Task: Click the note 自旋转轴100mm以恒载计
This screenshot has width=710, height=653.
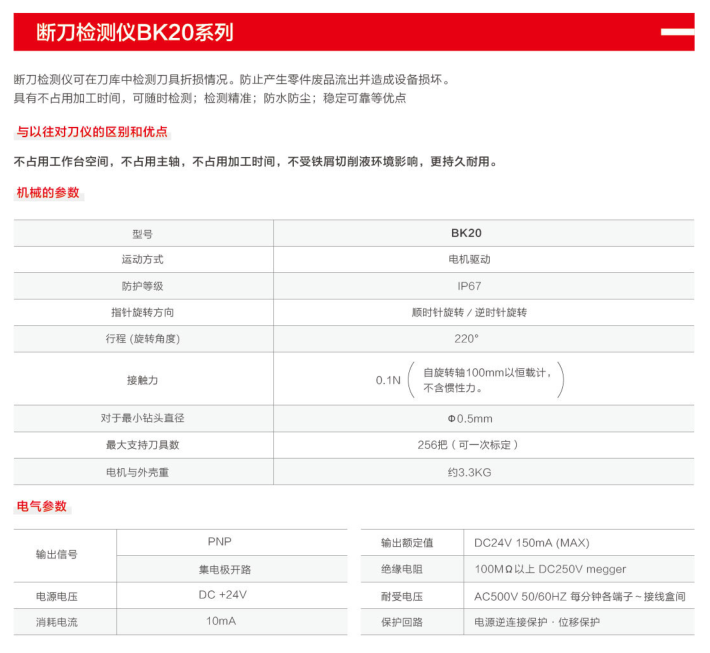Action: [488, 373]
